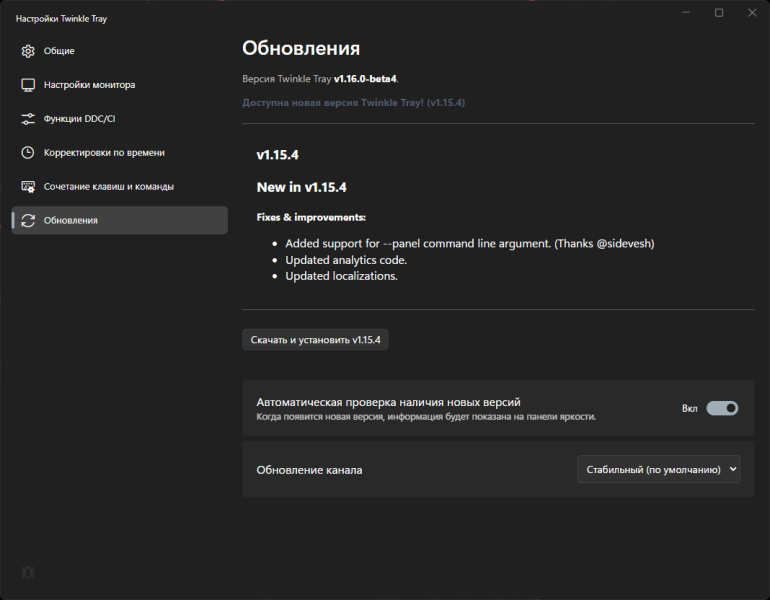Click the Вкл status label
770x600 pixels.
pyautogui.click(x=689, y=409)
